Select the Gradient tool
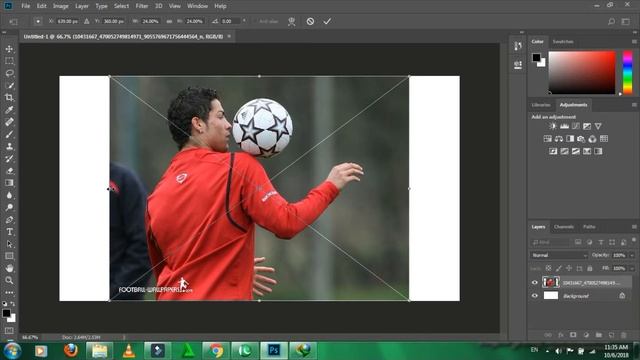The width and height of the screenshot is (640, 360). coord(9,183)
